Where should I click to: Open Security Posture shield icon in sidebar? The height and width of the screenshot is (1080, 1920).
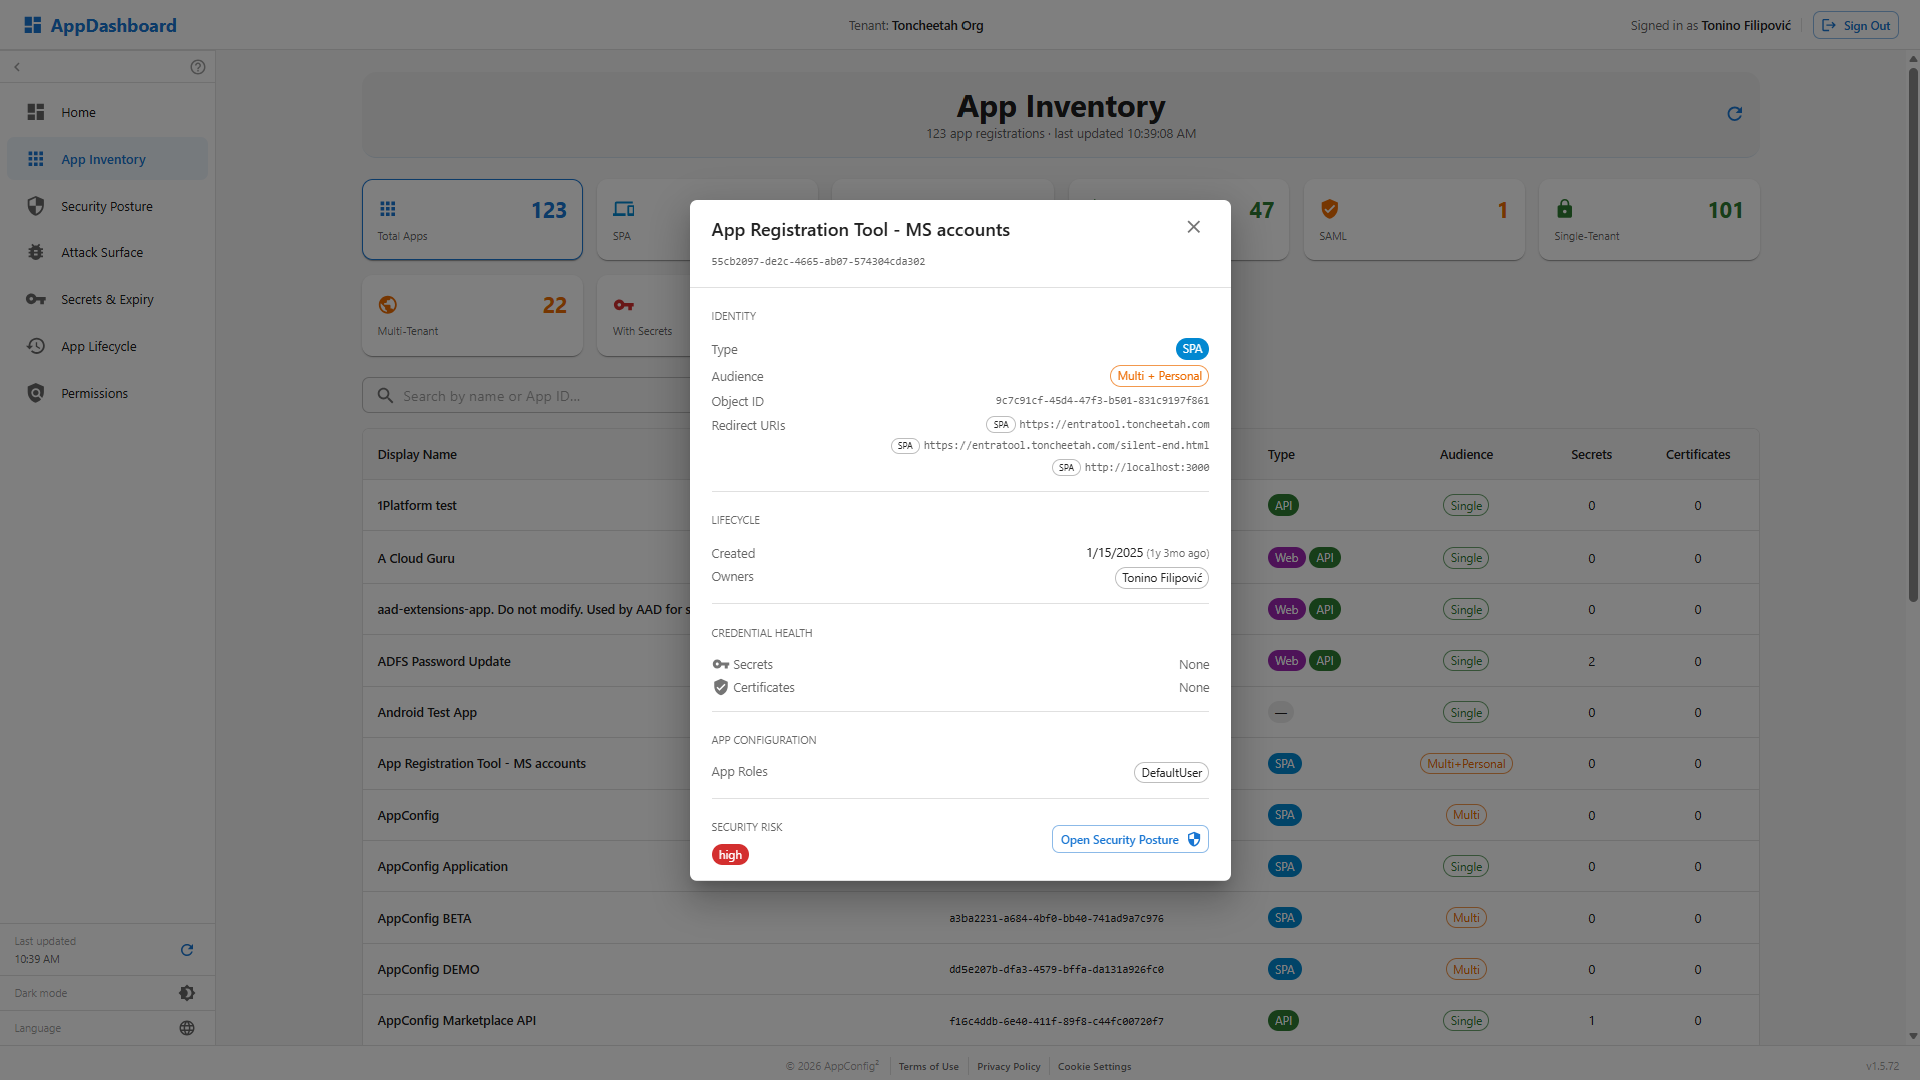[36, 206]
